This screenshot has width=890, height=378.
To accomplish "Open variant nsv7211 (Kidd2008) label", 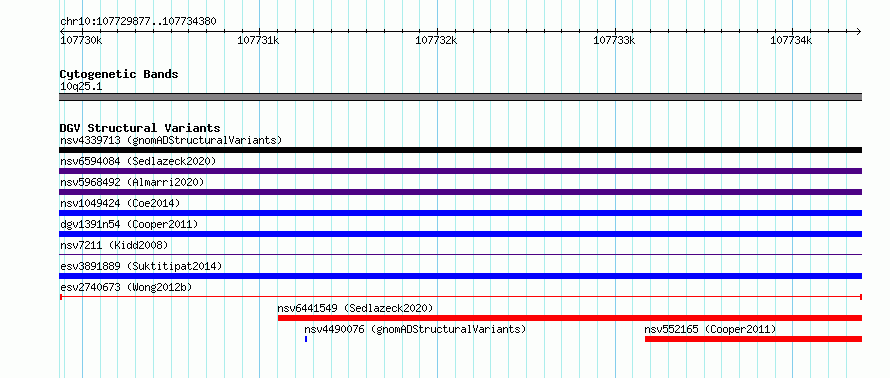I will [114, 245].
